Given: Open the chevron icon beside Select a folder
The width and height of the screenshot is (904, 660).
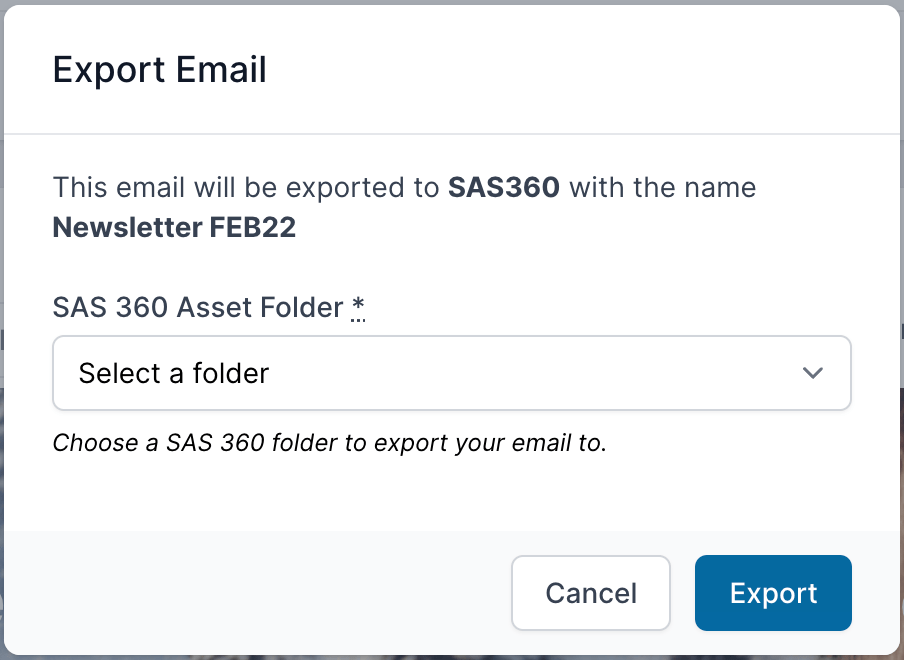Looking at the screenshot, I should point(813,372).
